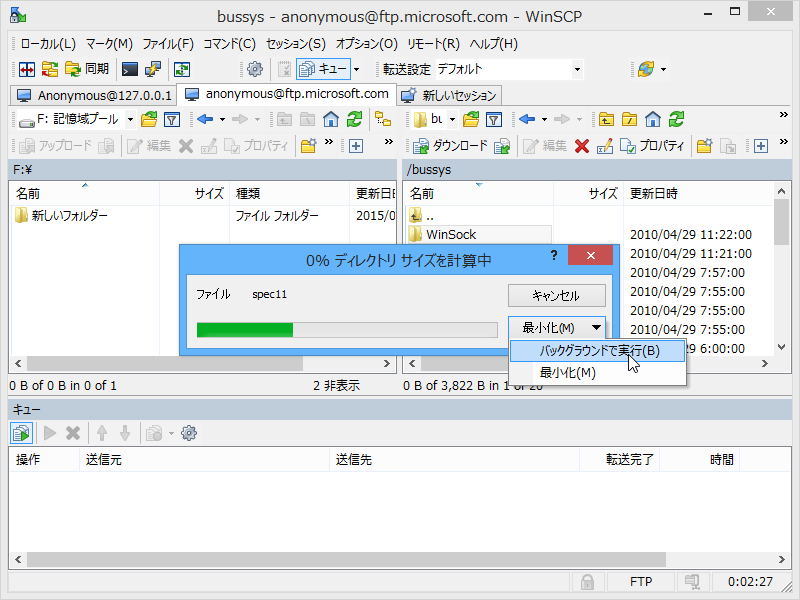Click the remote red X delete icon
This screenshot has width=800, height=600.
click(x=582, y=146)
